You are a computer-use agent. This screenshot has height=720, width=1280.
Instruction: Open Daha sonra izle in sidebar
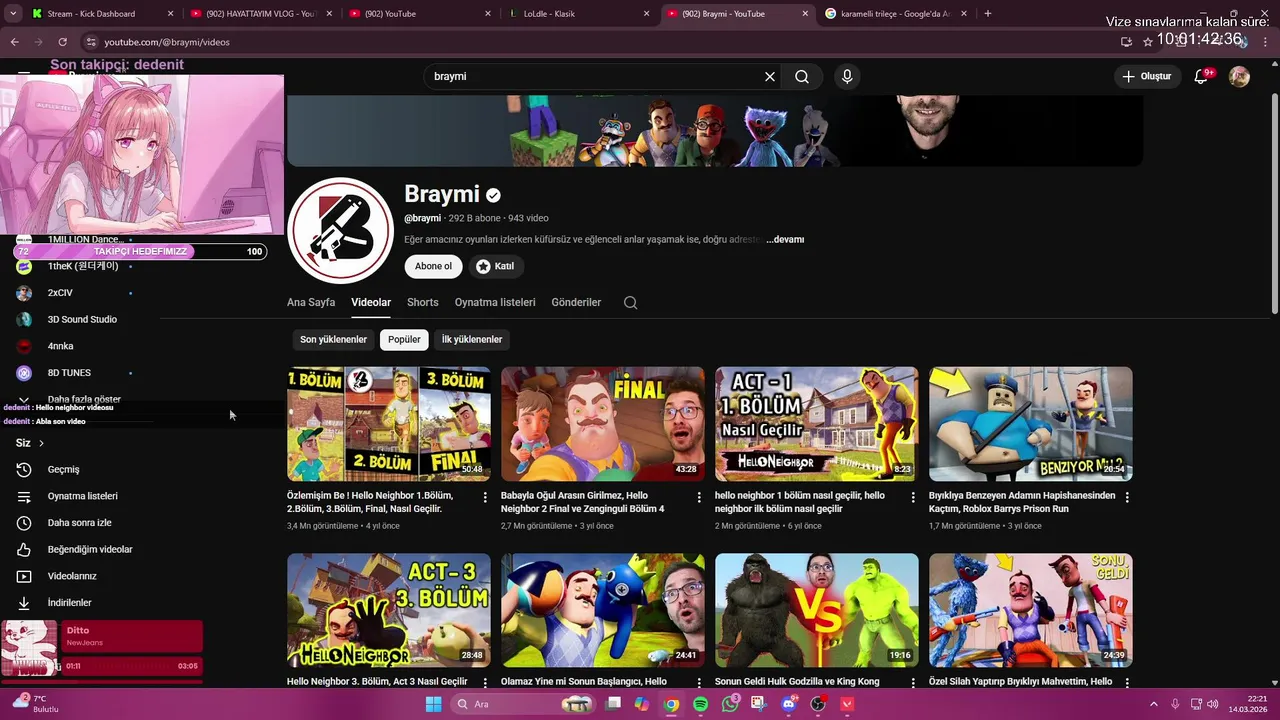pos(80,523)
